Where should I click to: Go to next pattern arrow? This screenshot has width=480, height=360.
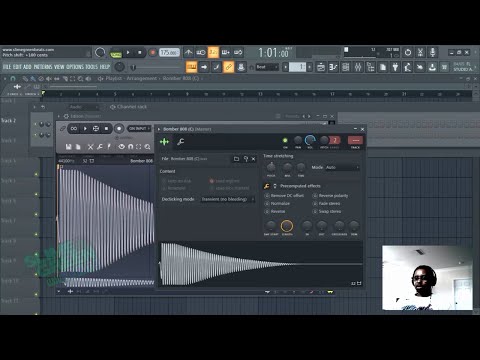pyautogui.click(x=310, y=67)
